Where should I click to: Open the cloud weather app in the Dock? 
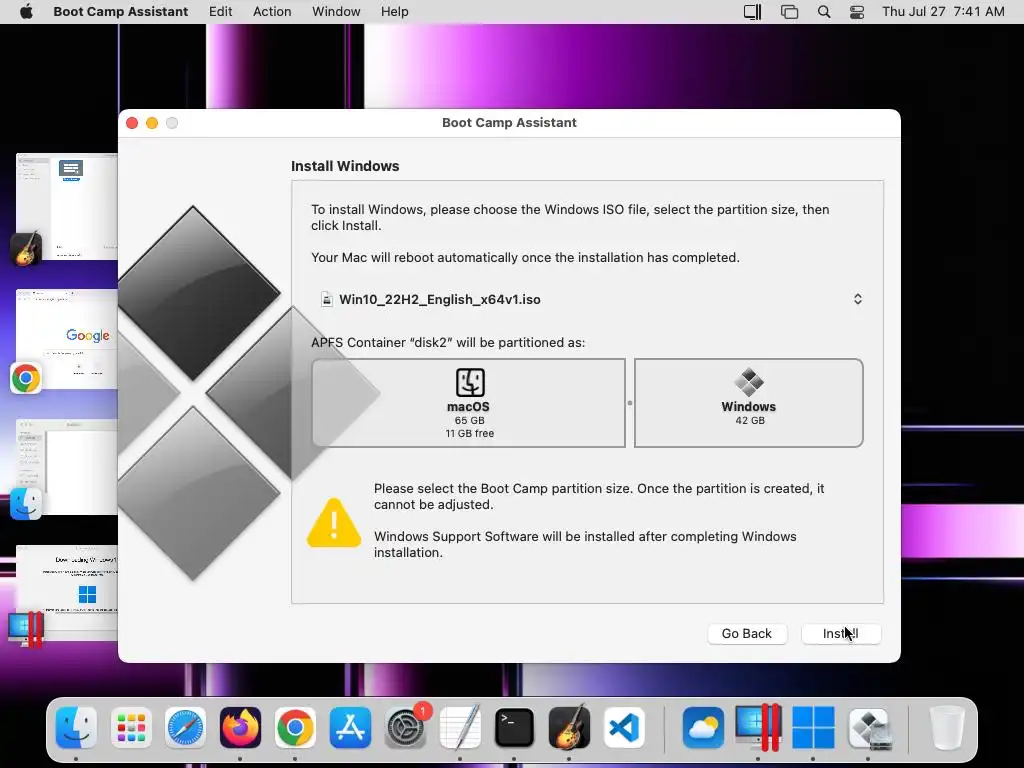[x=703, y=727]
